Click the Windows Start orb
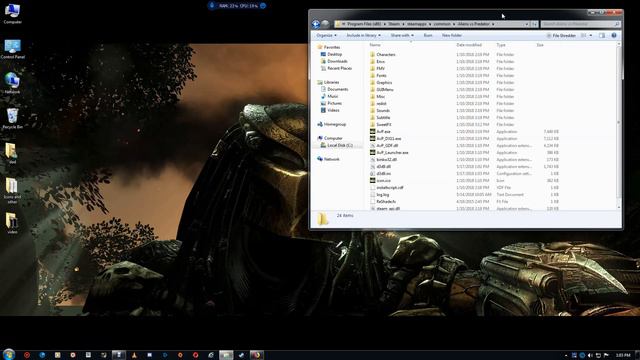Screen dimensions: 640x360 [9, 354]
